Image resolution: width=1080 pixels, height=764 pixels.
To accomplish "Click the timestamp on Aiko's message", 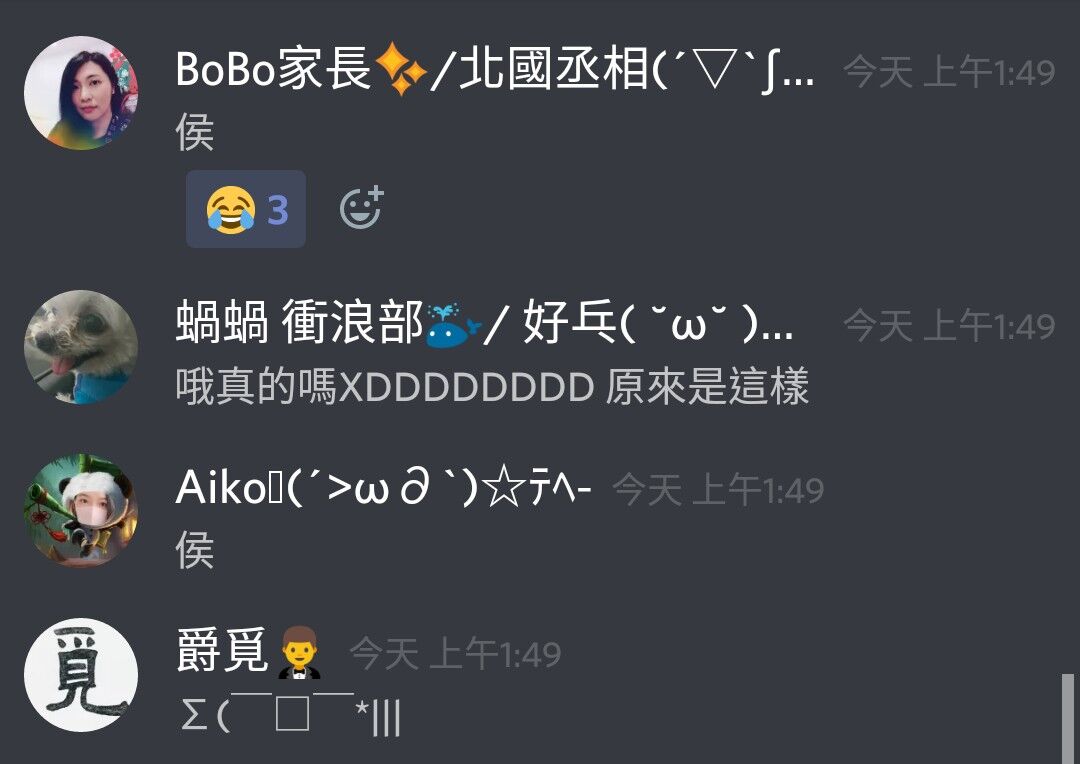I will (718, 490).
